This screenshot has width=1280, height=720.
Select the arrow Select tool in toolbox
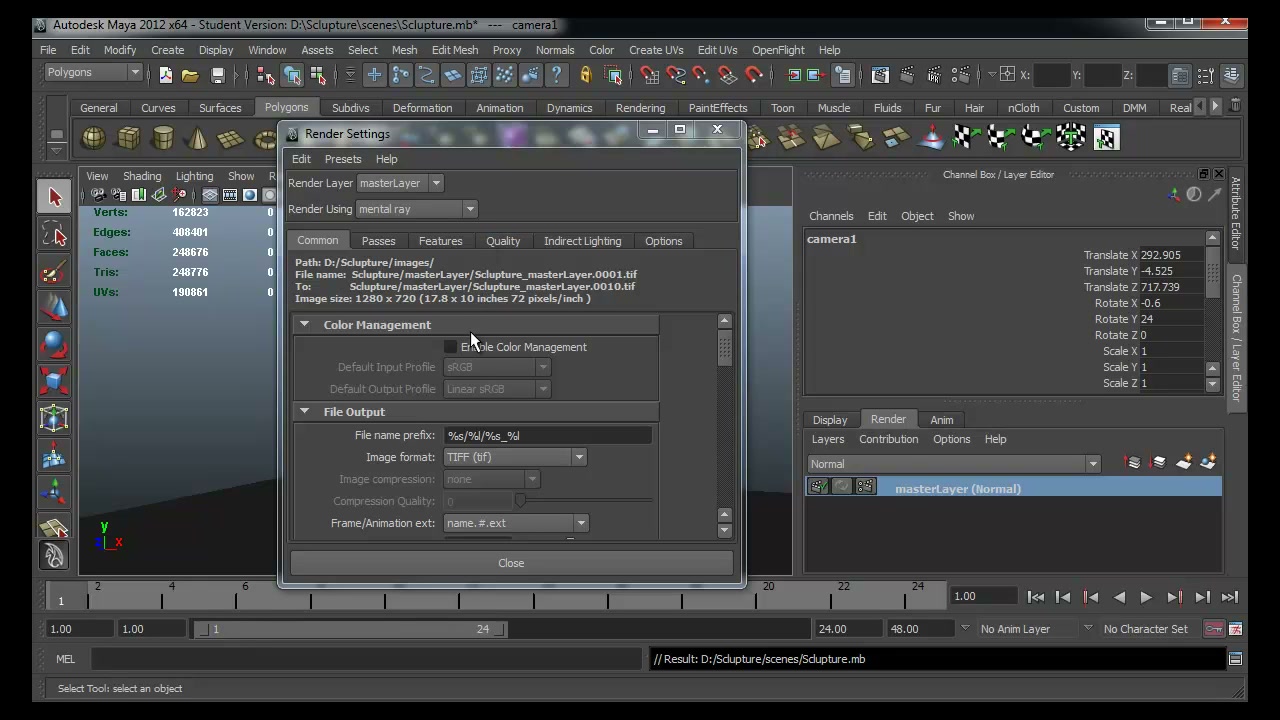[54, 197]
